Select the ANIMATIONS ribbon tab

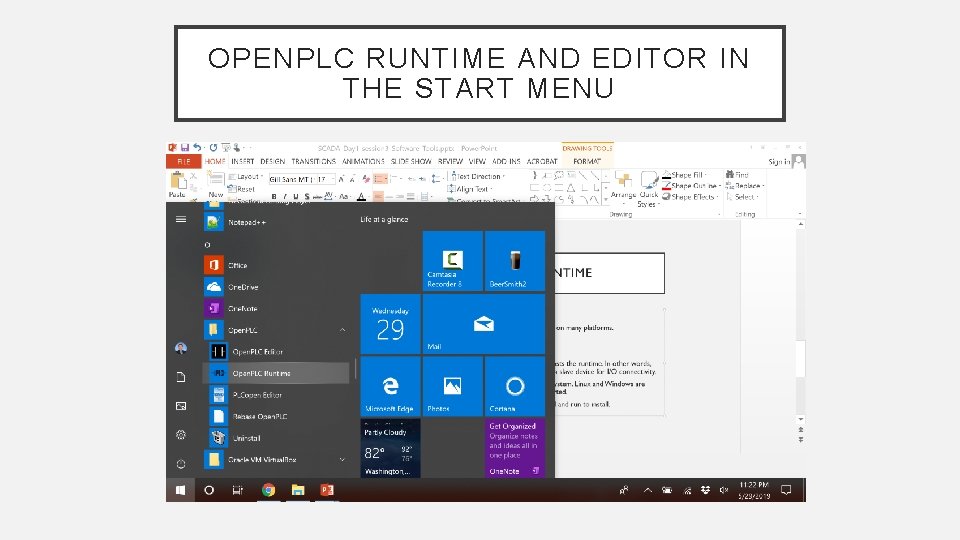[363, 161]
